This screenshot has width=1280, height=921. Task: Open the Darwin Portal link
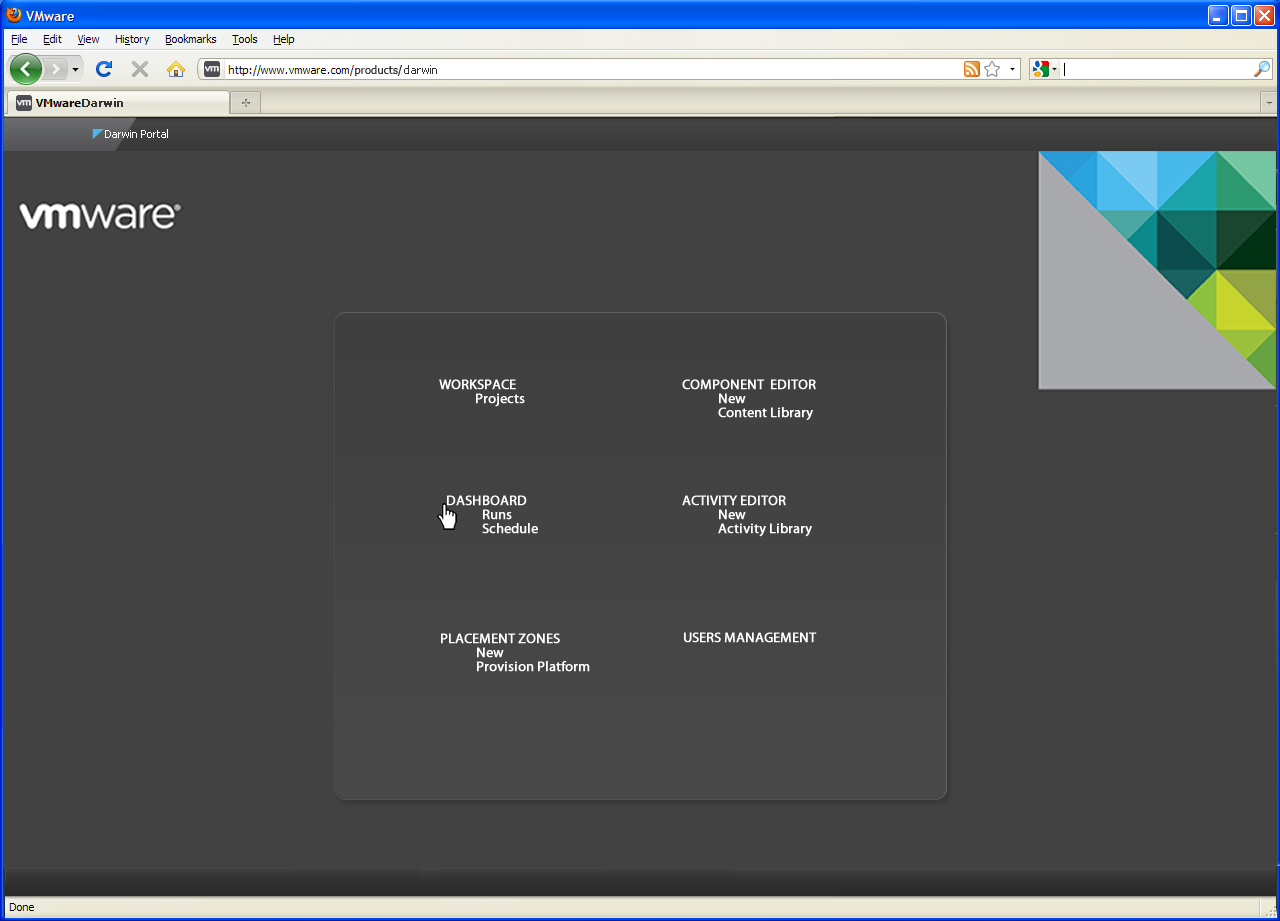136,134
